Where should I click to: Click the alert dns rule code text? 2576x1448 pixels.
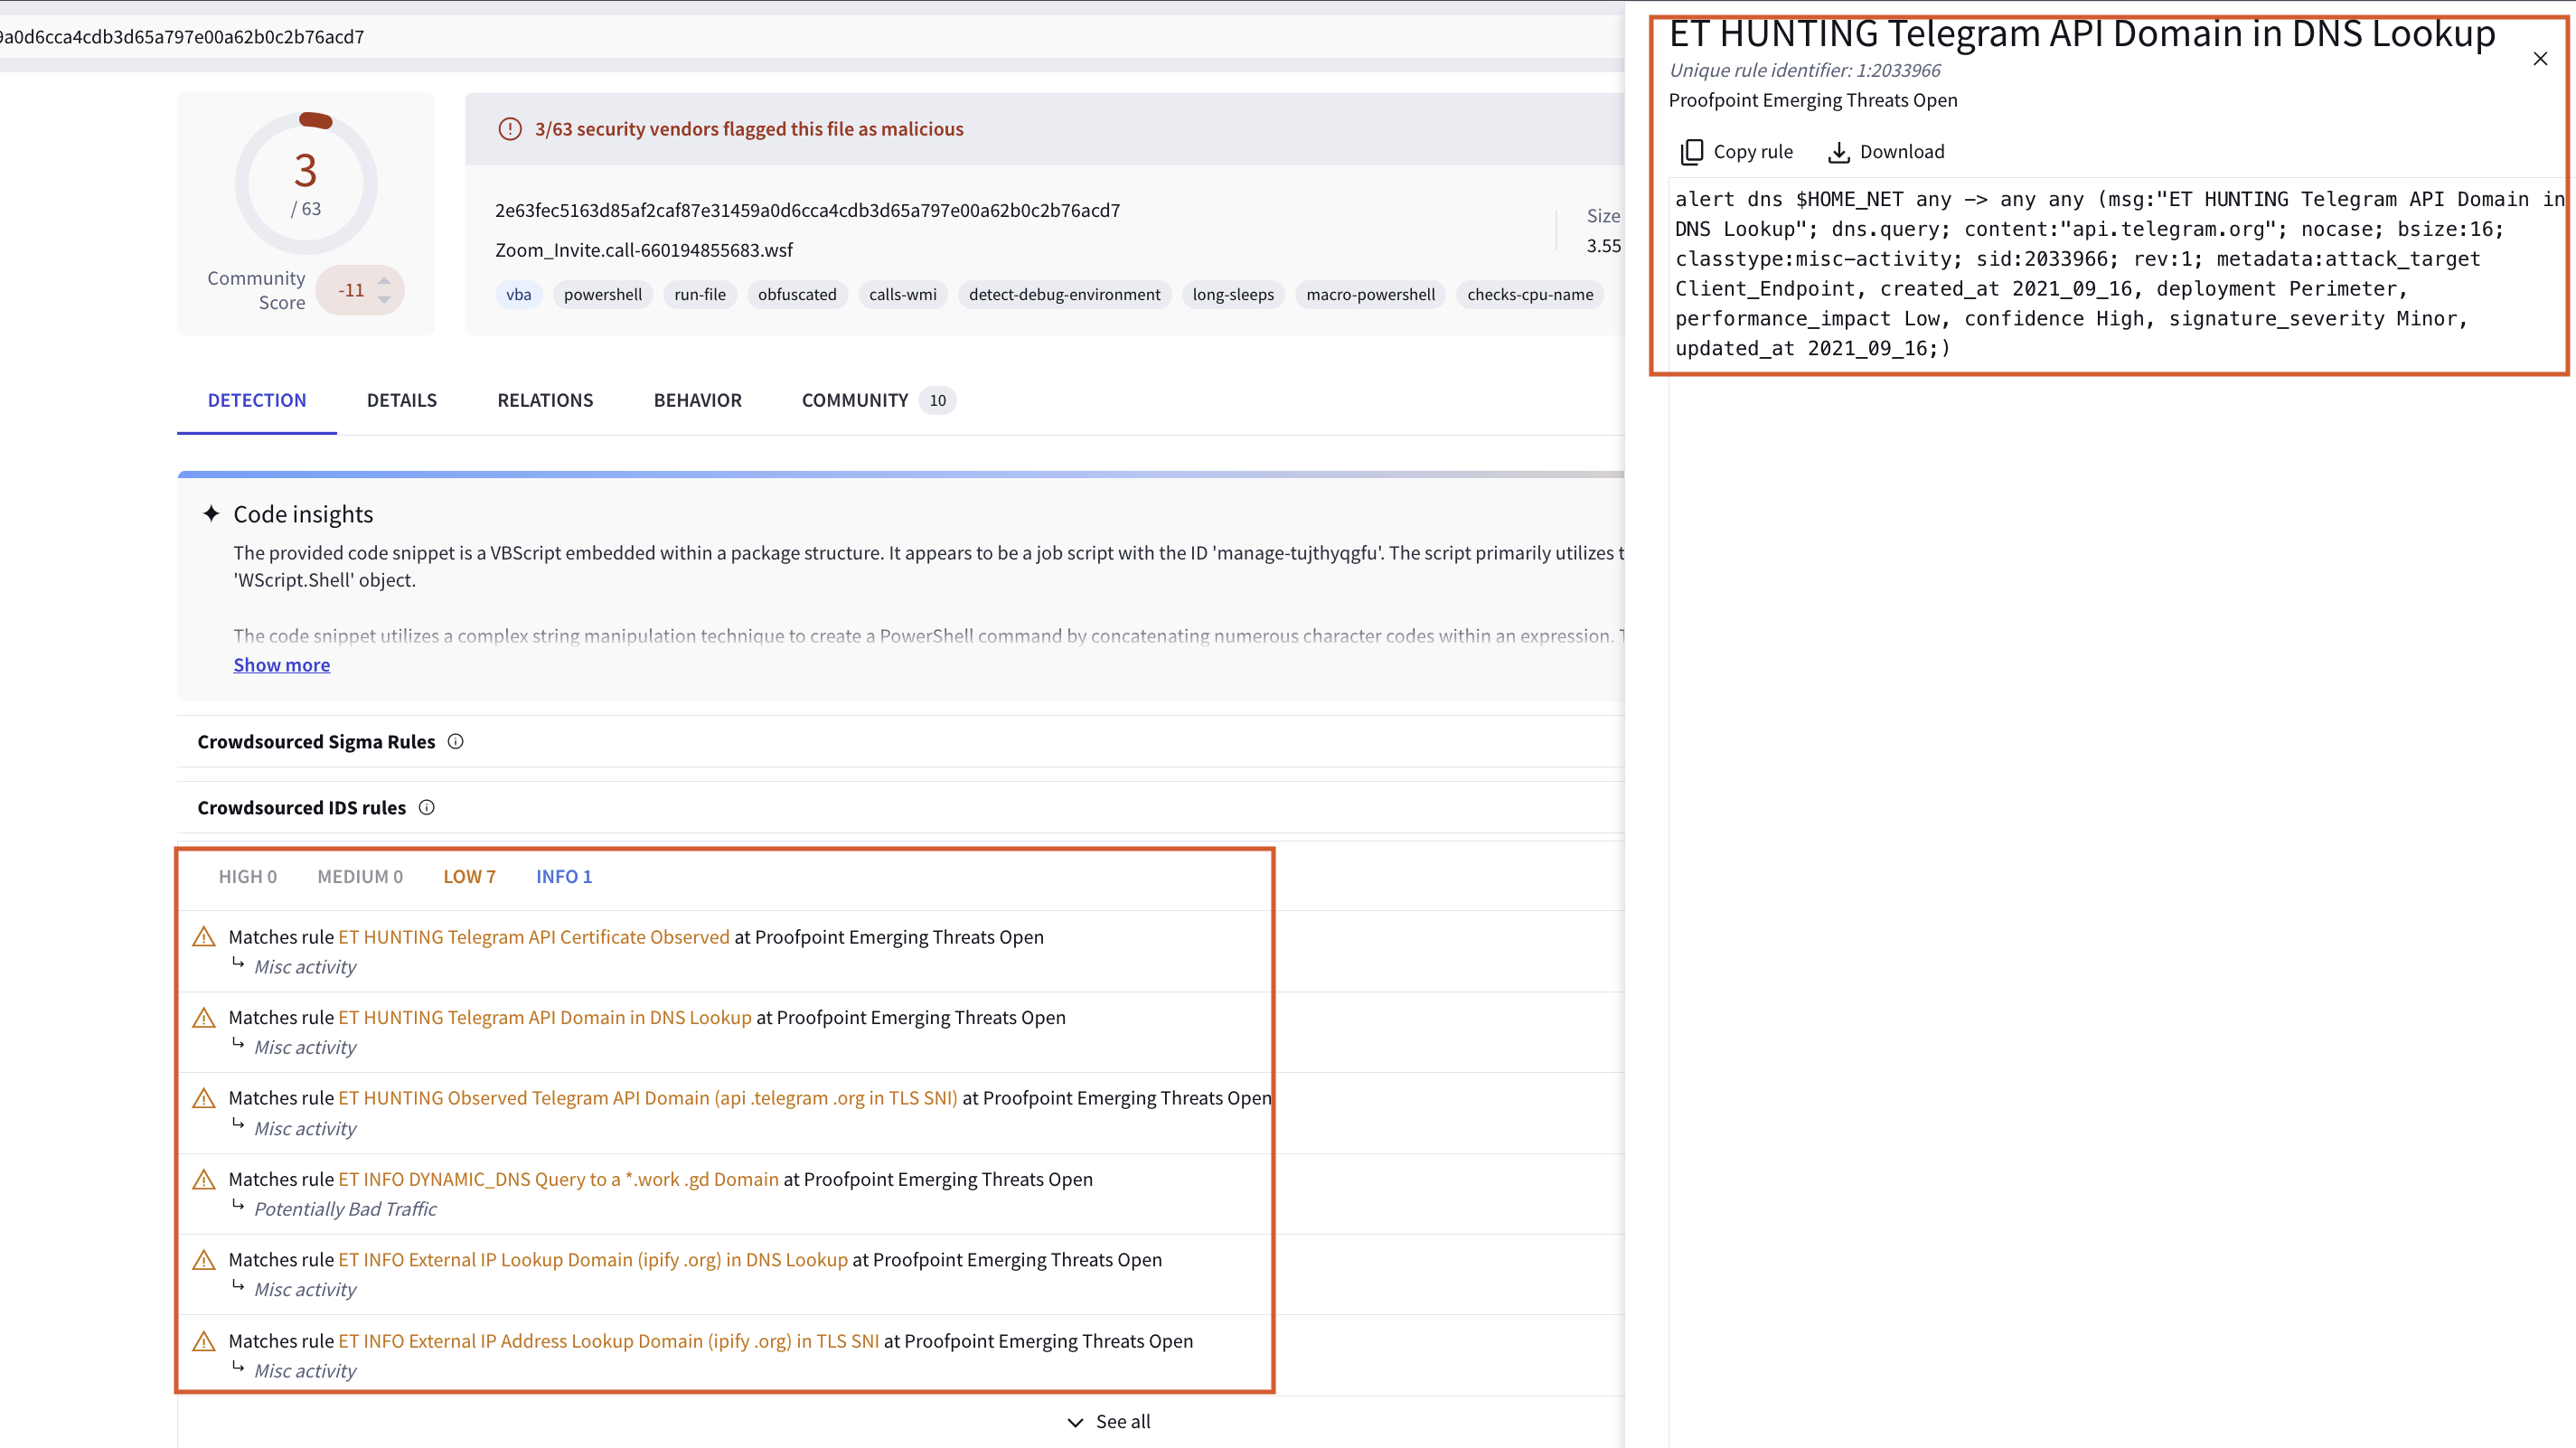(x=2120, y=274)
